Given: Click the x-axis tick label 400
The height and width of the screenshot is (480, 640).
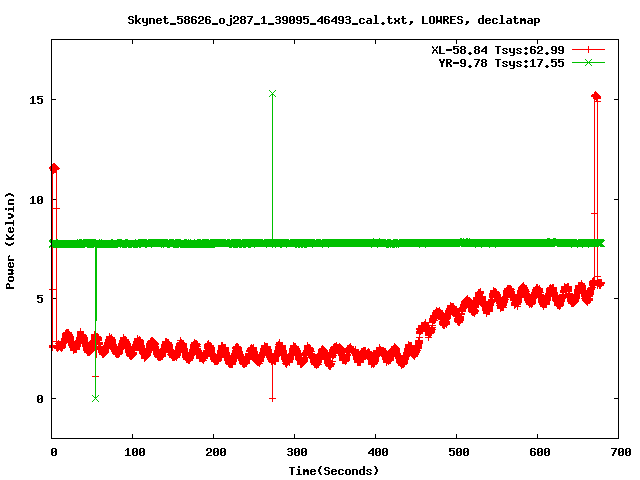Looking at the screenshot, I should click(x=378, y=452).
